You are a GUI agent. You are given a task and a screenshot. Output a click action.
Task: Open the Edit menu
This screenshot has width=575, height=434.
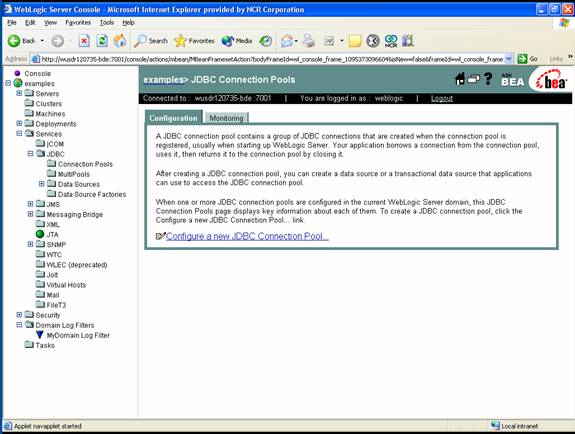[30, 23]
